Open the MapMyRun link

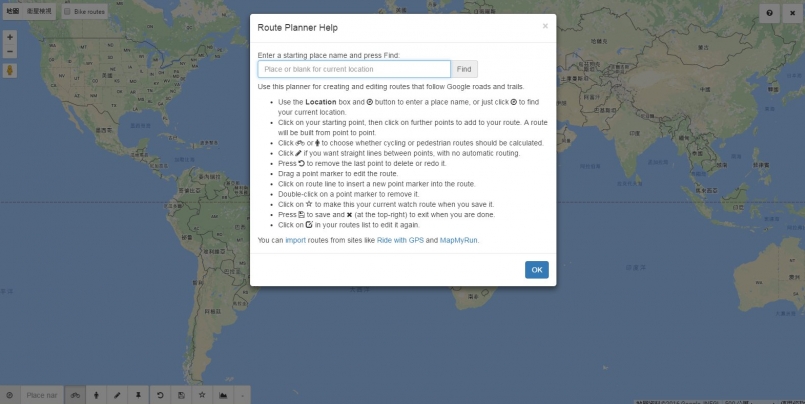(x=461, y=240)
